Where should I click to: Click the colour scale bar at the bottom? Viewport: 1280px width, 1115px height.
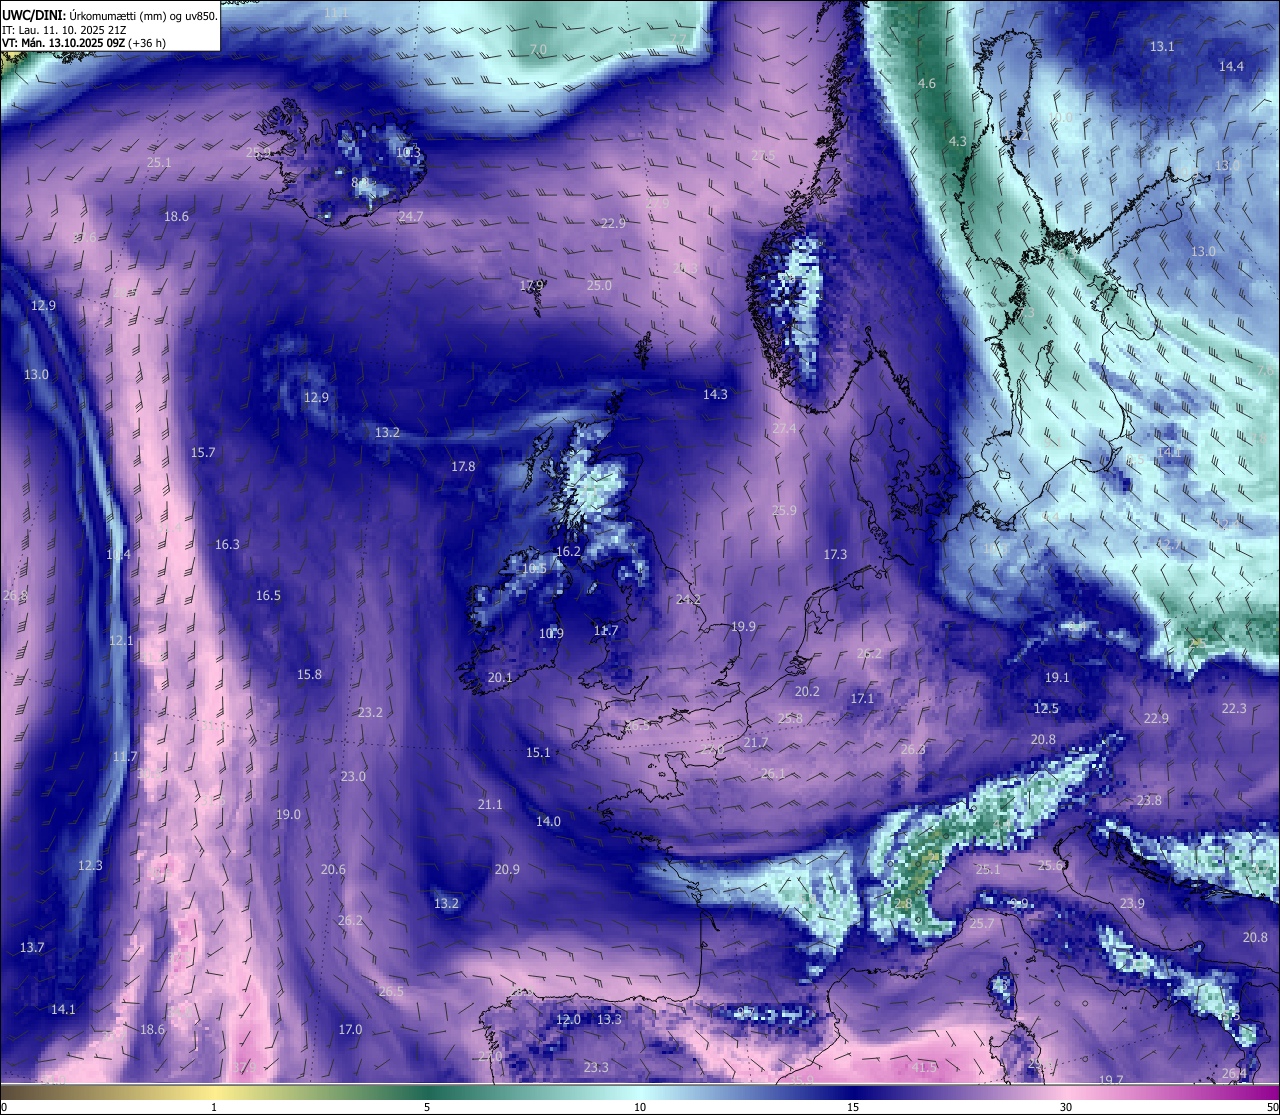click(640, 1092)
